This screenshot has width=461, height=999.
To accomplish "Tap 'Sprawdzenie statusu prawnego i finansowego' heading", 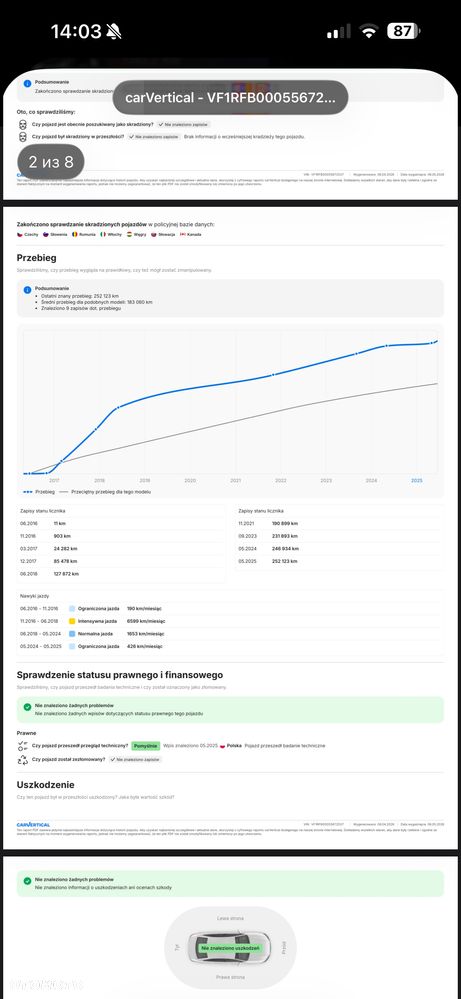I will (120, 675).
